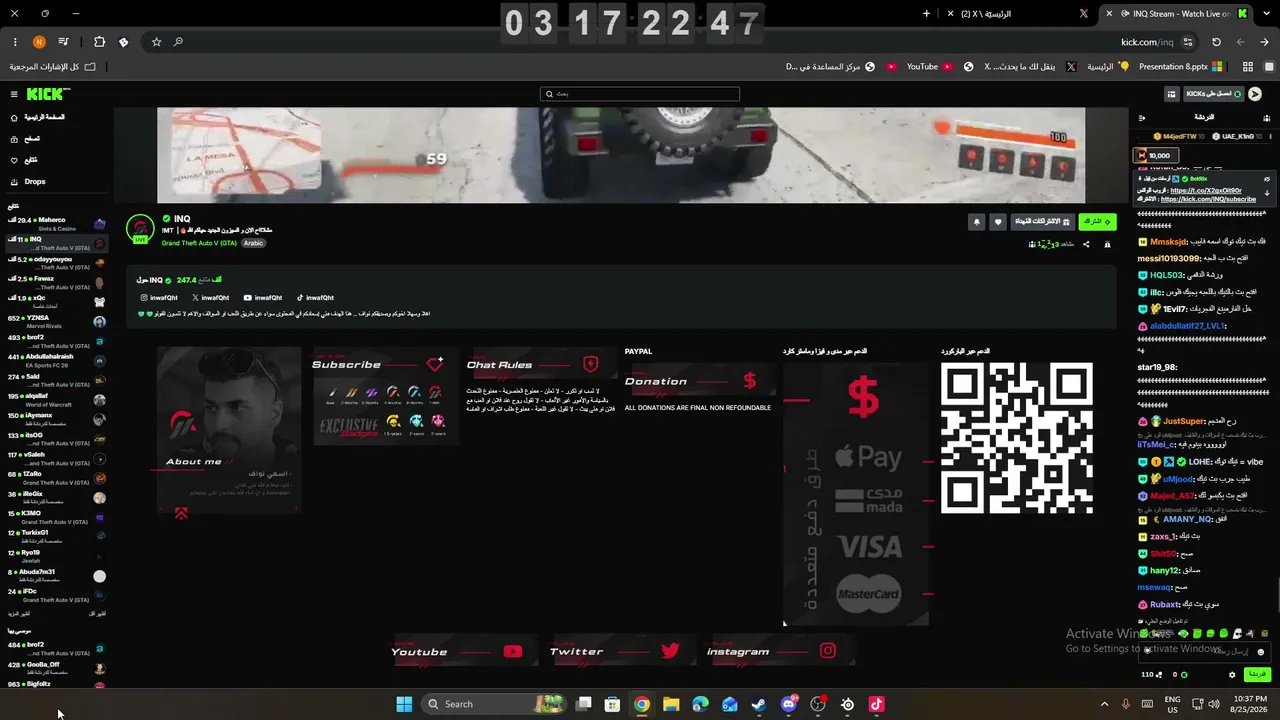Open Fawaz channel from sidebar list
This screenshot has height=720, width=1280.
(x=56, y=281)
